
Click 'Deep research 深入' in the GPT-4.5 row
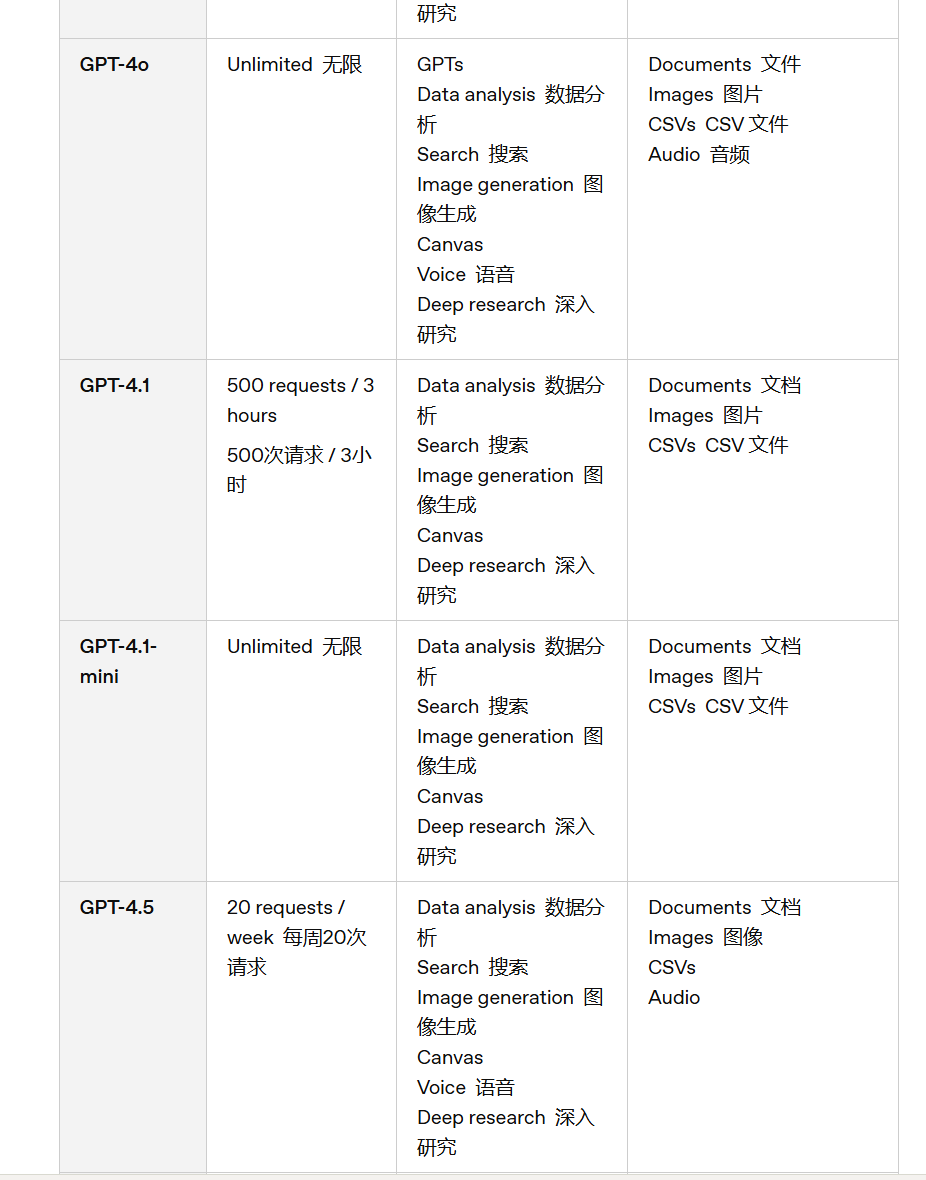pos(506,1118)
